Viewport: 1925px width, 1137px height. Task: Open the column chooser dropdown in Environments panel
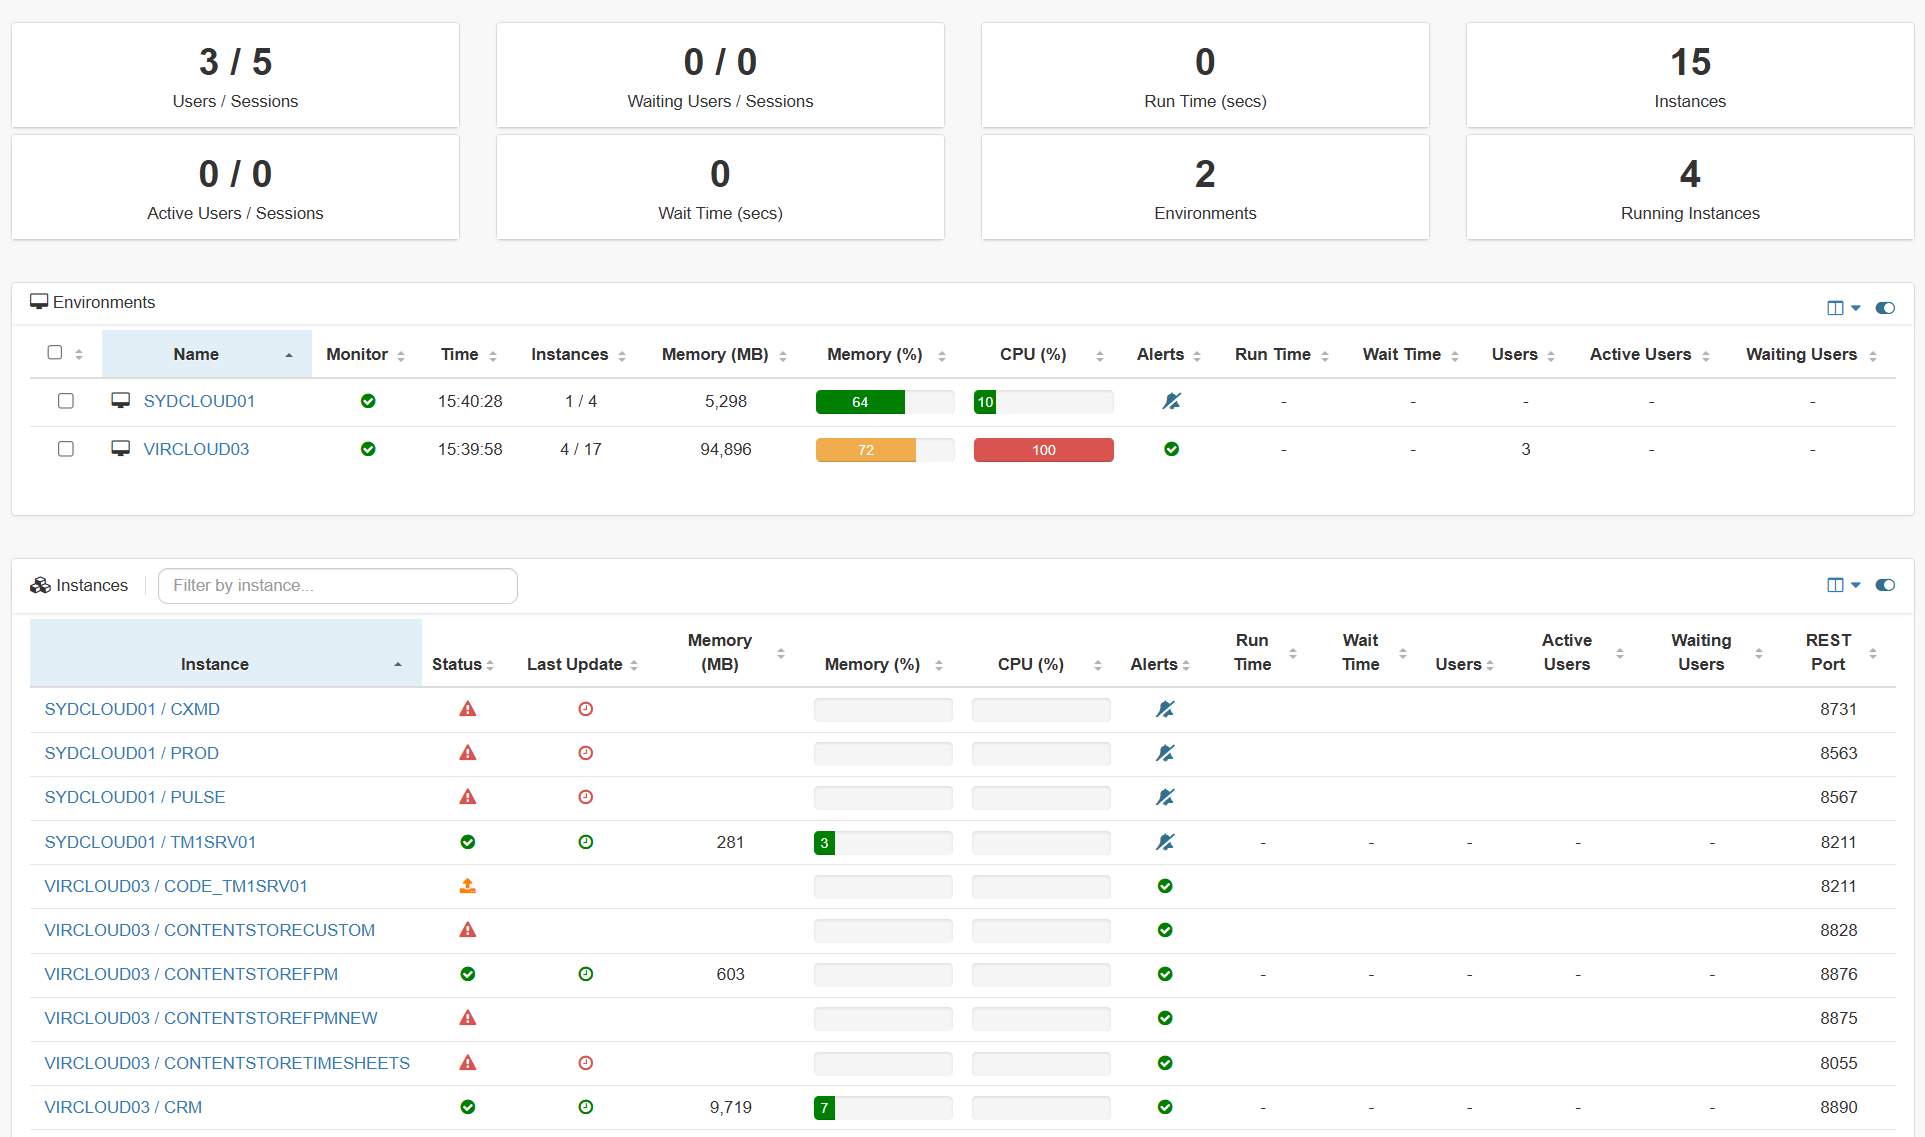click(x=1843, y=308)
